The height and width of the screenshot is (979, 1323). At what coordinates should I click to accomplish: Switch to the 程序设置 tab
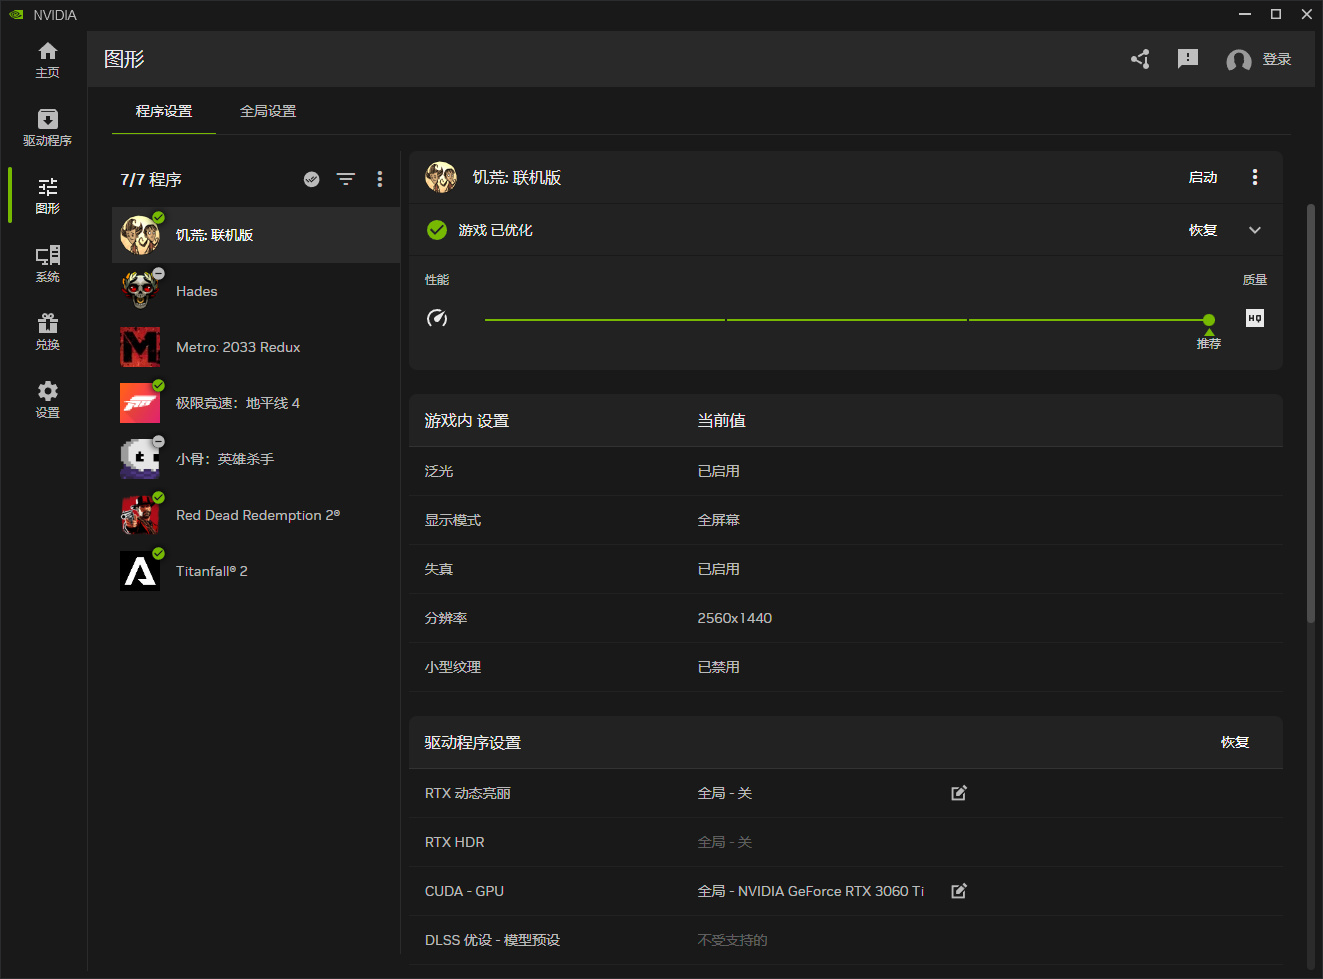click(164, 111)
